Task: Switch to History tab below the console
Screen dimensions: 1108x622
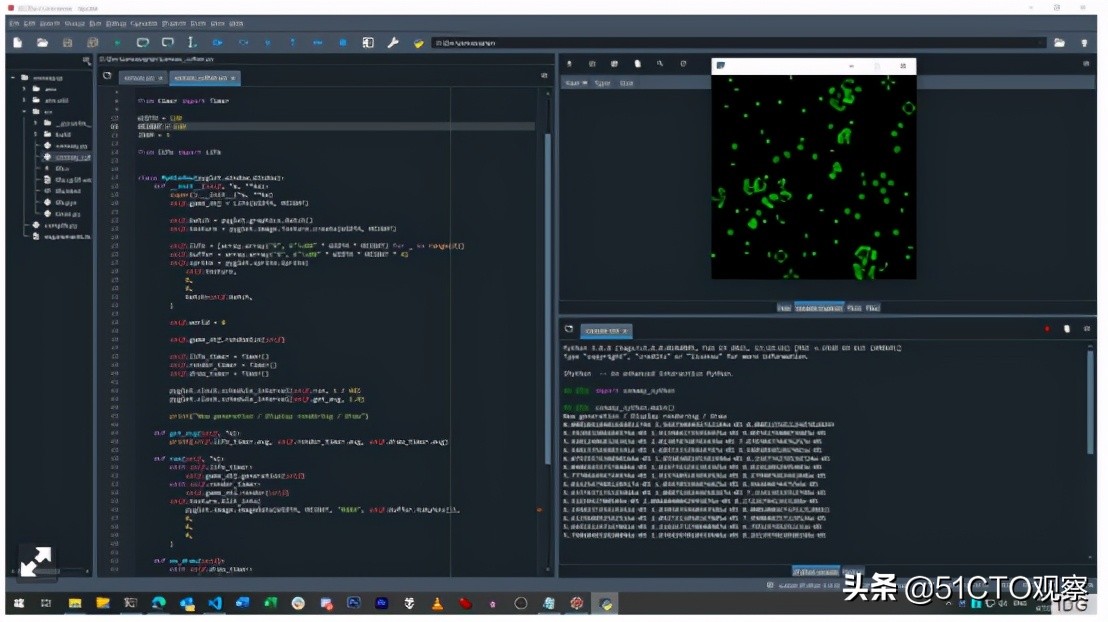Action: 852,571
